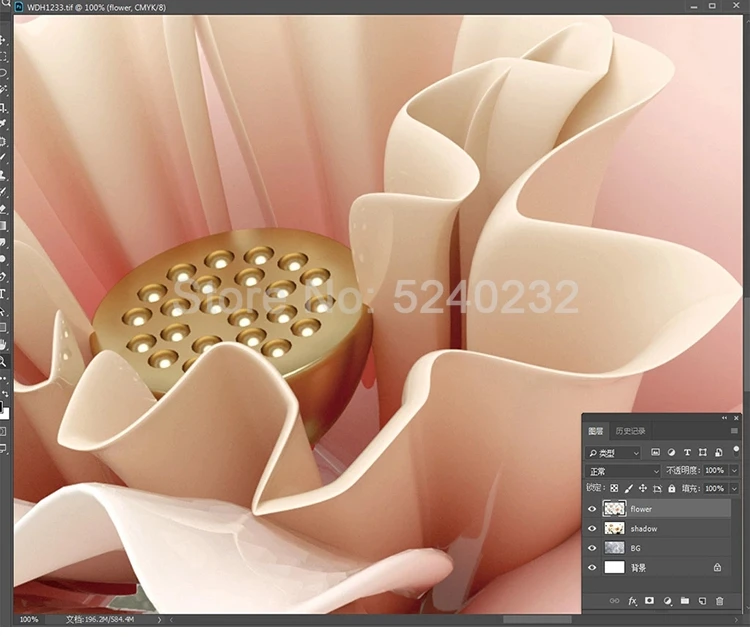750x637 pixels.
Task: Hide the flower layer using eye icon
Action: click(x=592, y=509)
